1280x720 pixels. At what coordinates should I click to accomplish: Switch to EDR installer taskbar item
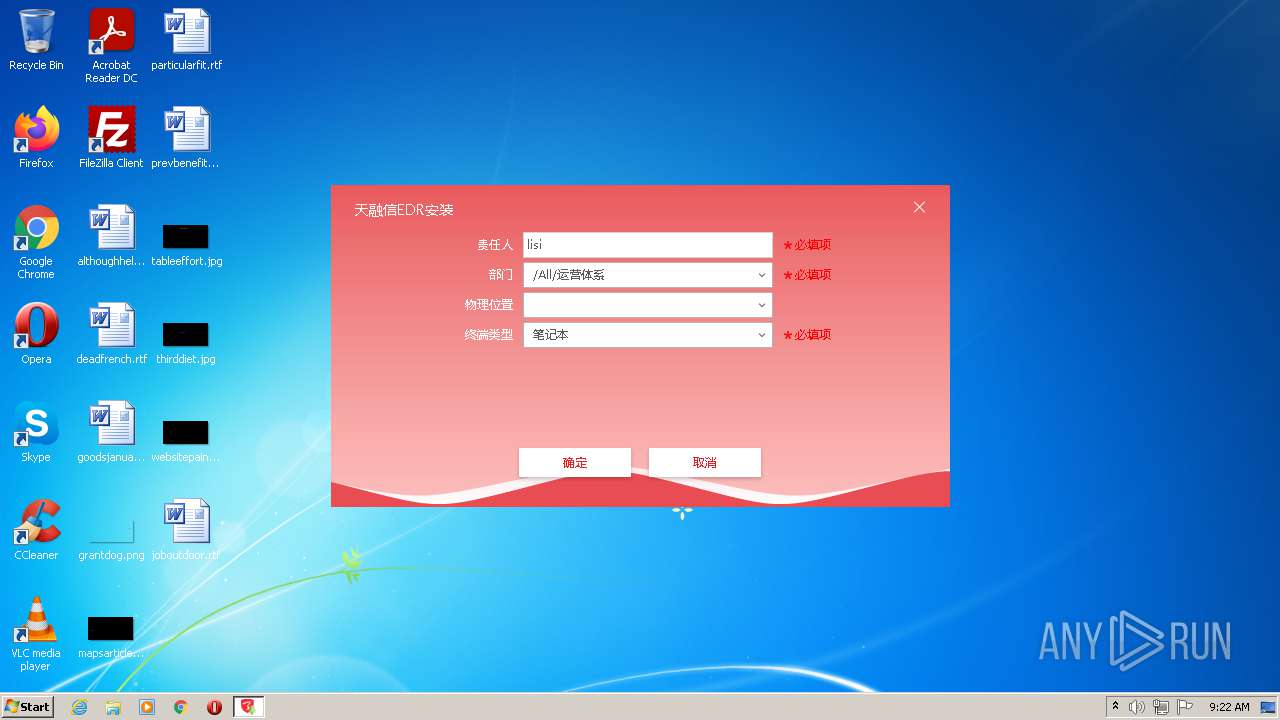coord(248,707)
